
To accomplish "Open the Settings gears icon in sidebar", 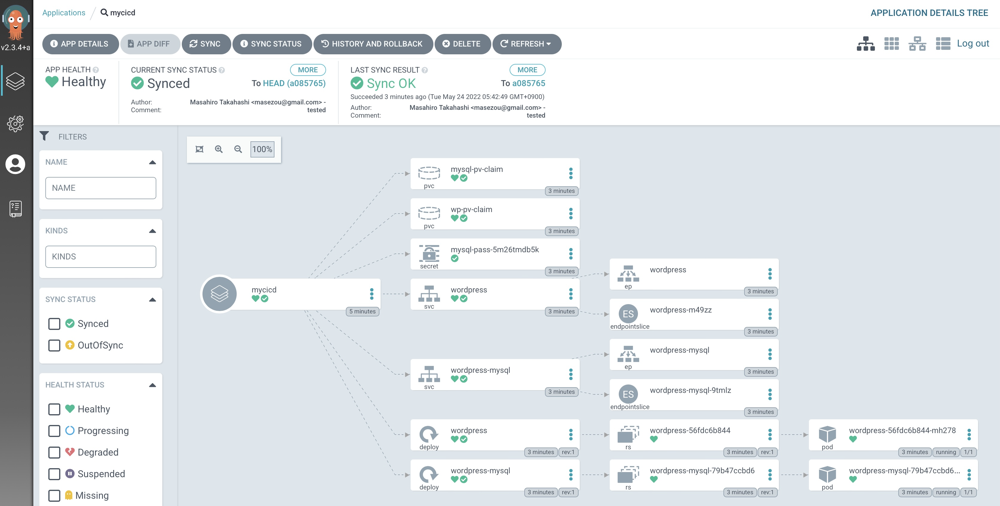I will tap(15, 123).
